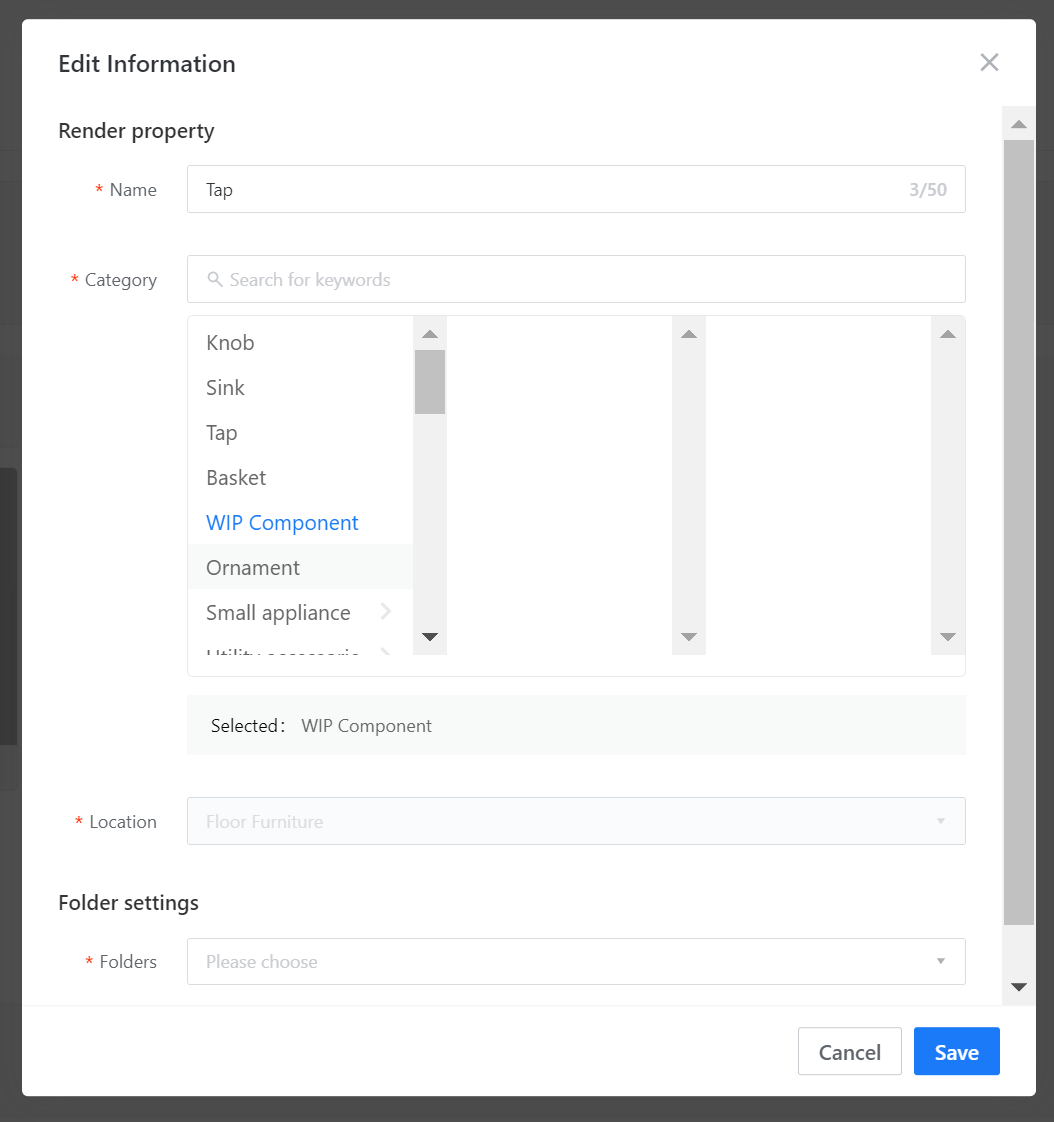Choose the Ornament category

tap(253, 568)
